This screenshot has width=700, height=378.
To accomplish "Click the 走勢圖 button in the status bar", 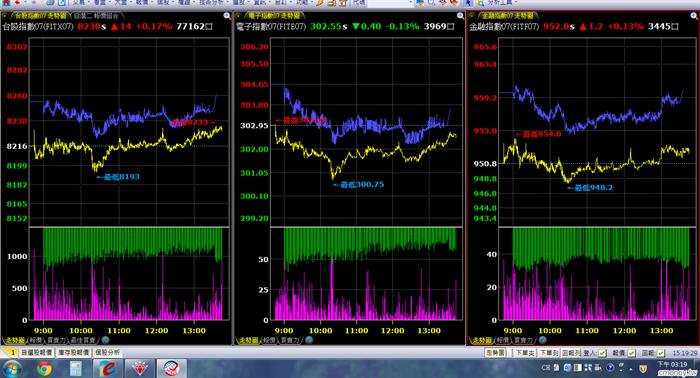I will 496,353.
